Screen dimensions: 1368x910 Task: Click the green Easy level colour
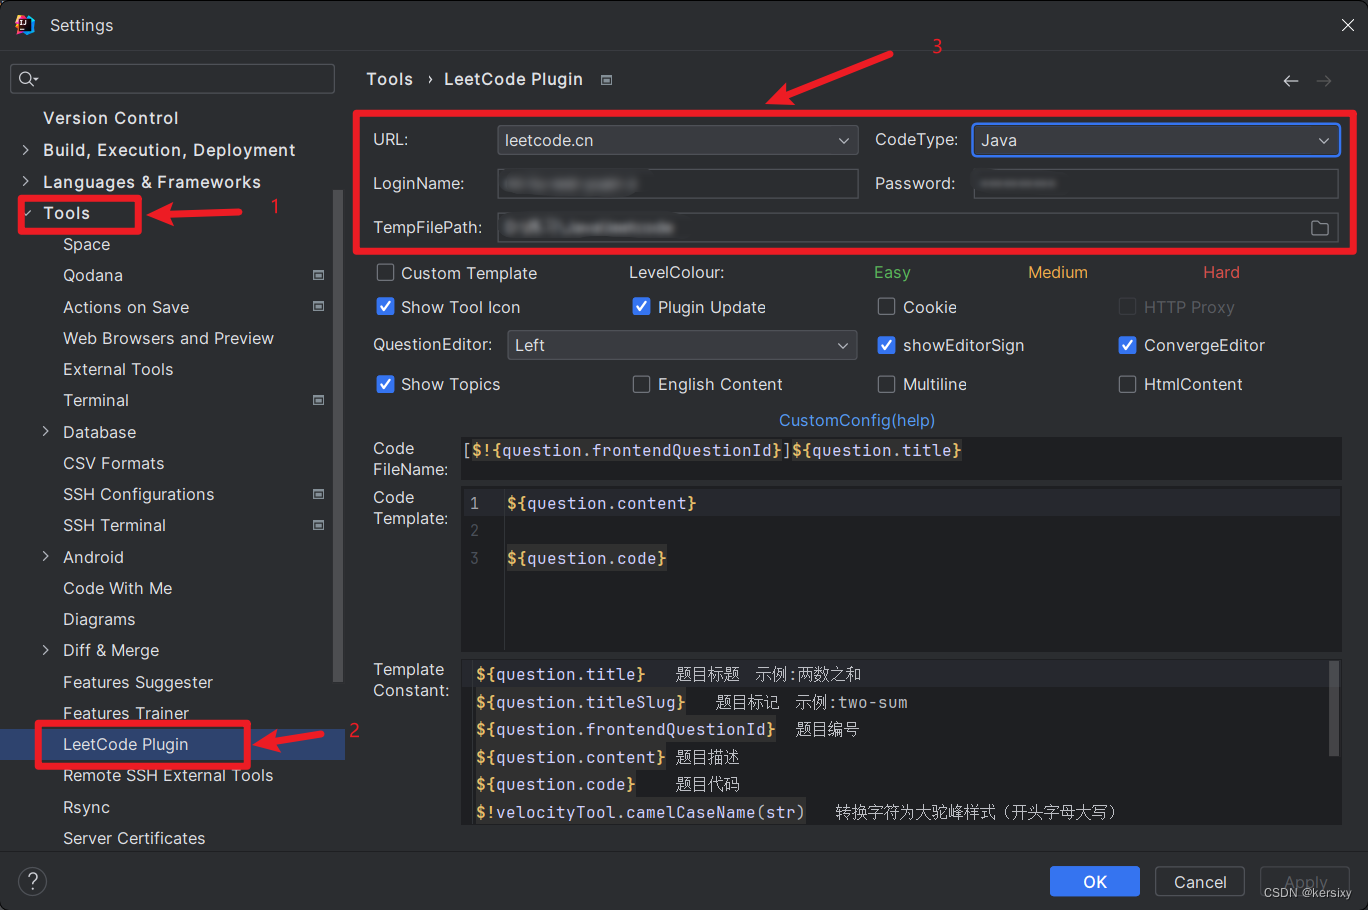tap(892, 271)
